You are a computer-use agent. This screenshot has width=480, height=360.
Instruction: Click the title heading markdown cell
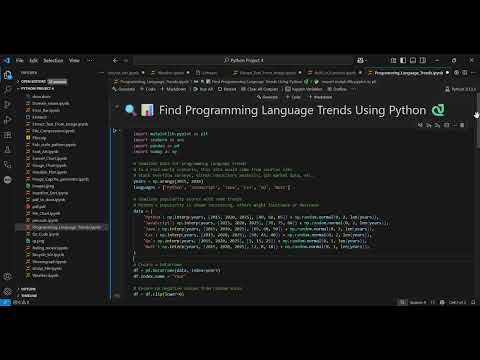[x=285, y=110]
